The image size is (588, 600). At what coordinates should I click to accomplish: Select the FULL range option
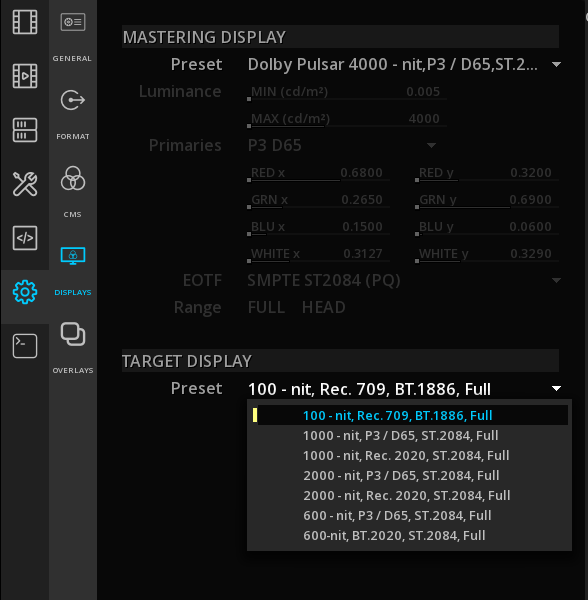tap(266, 307)
